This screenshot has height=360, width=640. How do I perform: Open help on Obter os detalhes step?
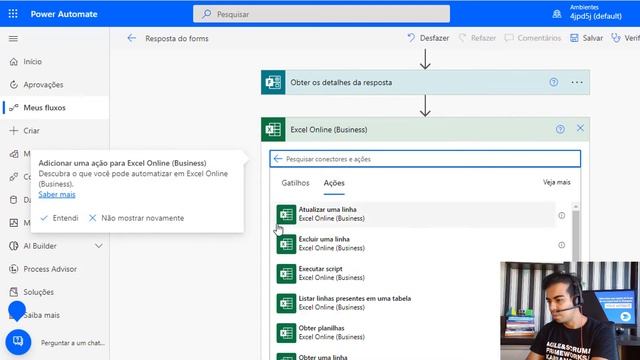tap(554, 82)
